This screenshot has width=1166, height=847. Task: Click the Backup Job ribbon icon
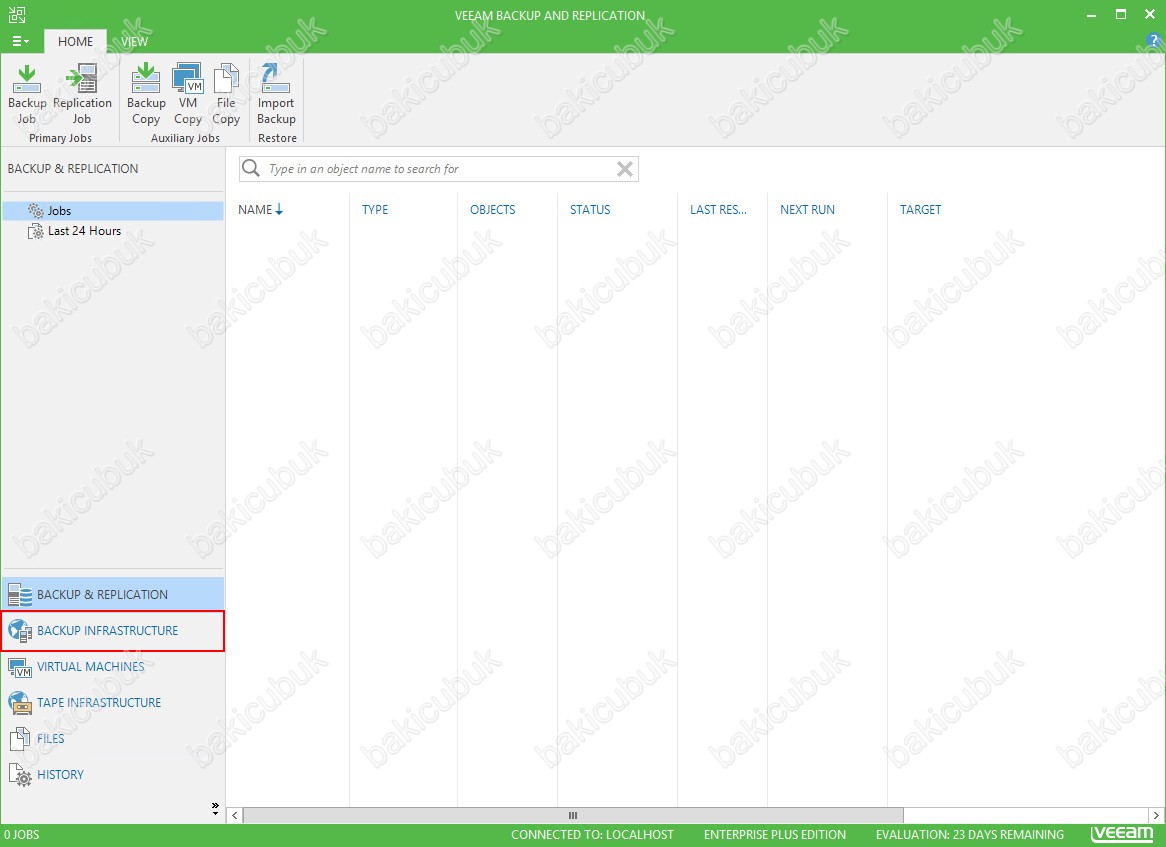[x=27, y=94]
